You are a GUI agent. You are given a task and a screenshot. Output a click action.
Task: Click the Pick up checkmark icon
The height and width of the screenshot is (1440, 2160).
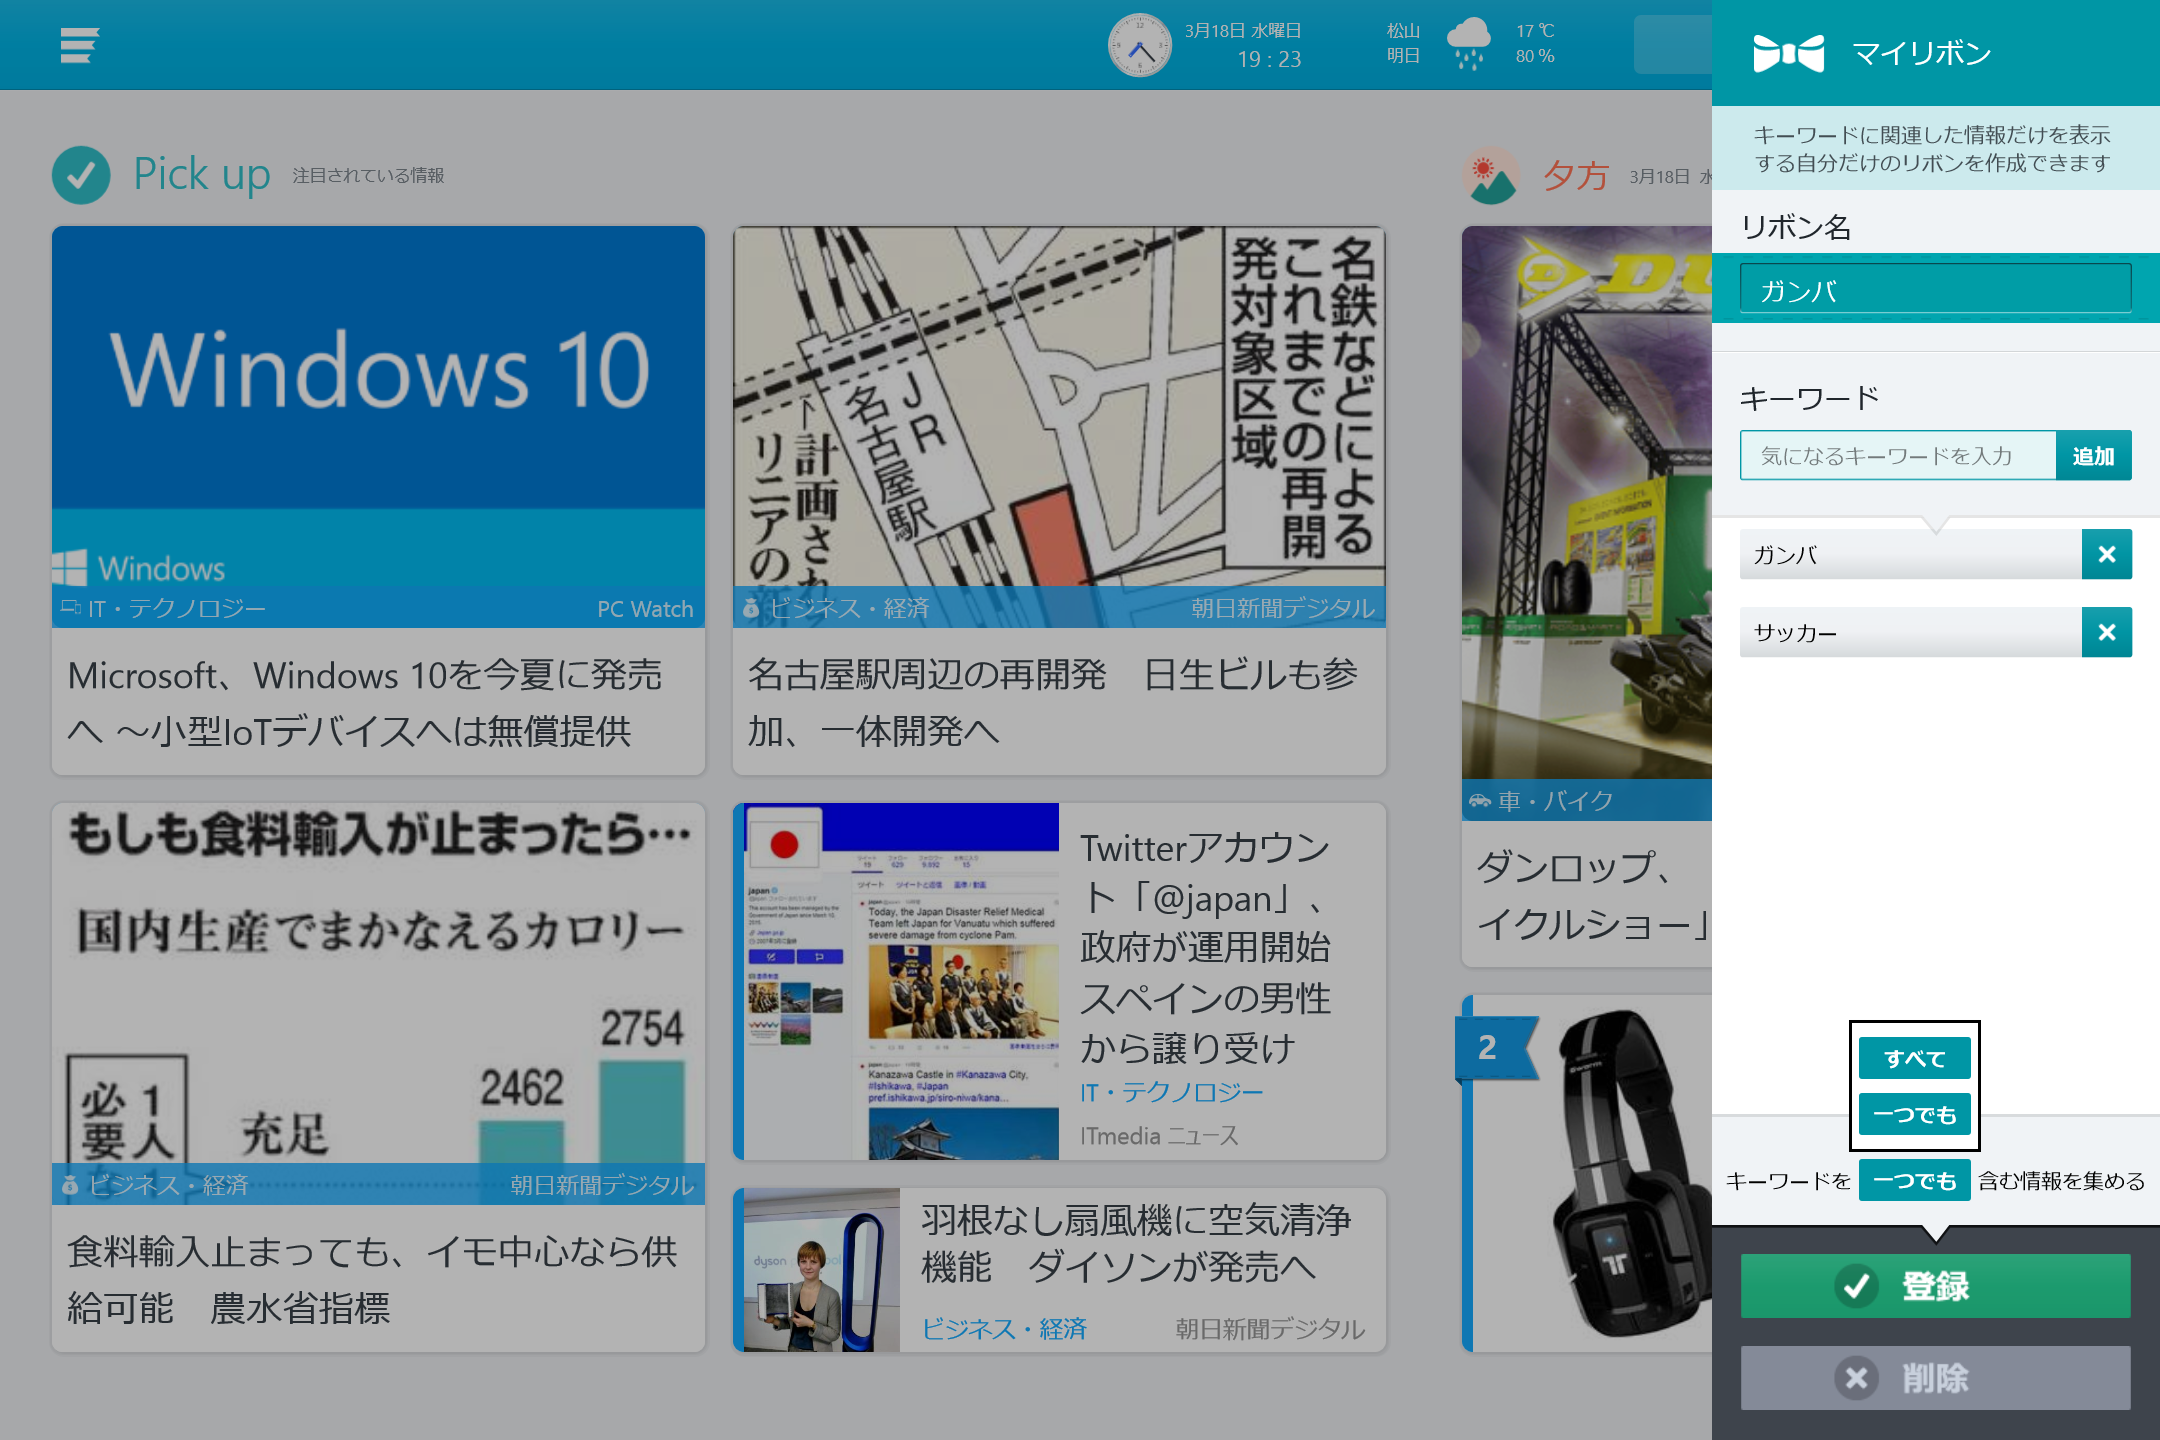[81, 175]
